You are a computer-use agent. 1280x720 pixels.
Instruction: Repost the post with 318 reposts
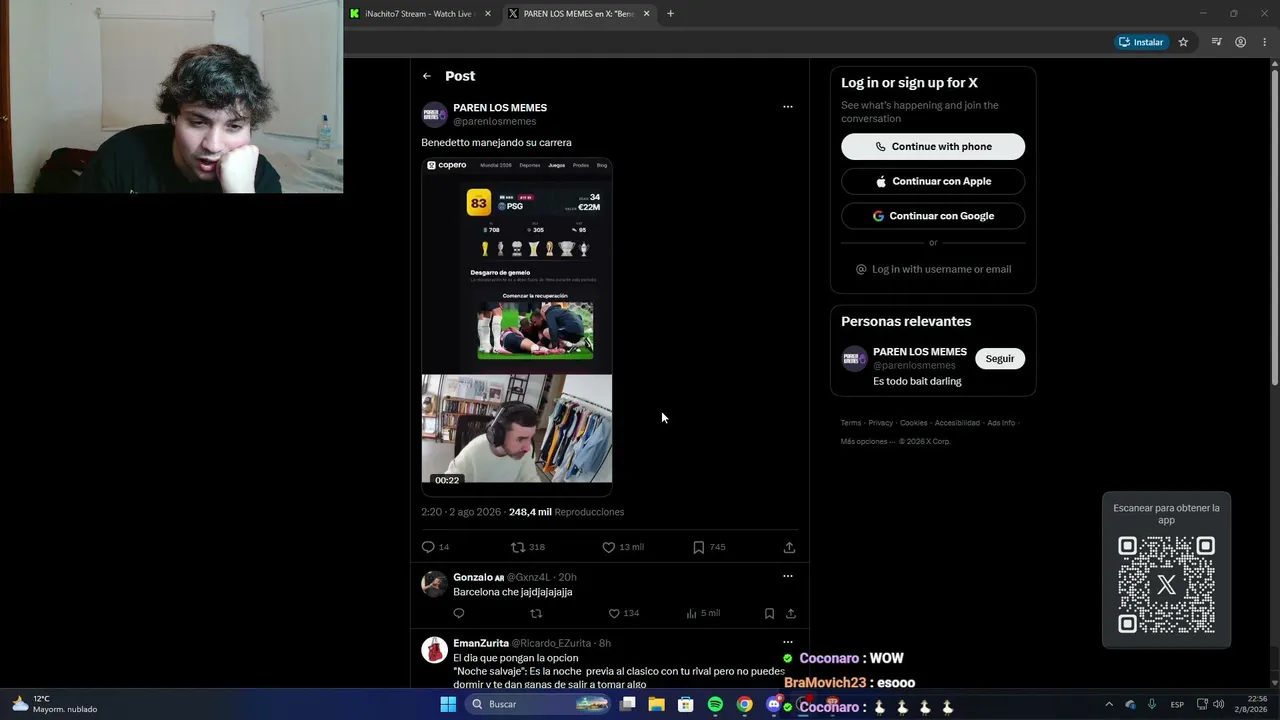518,547
